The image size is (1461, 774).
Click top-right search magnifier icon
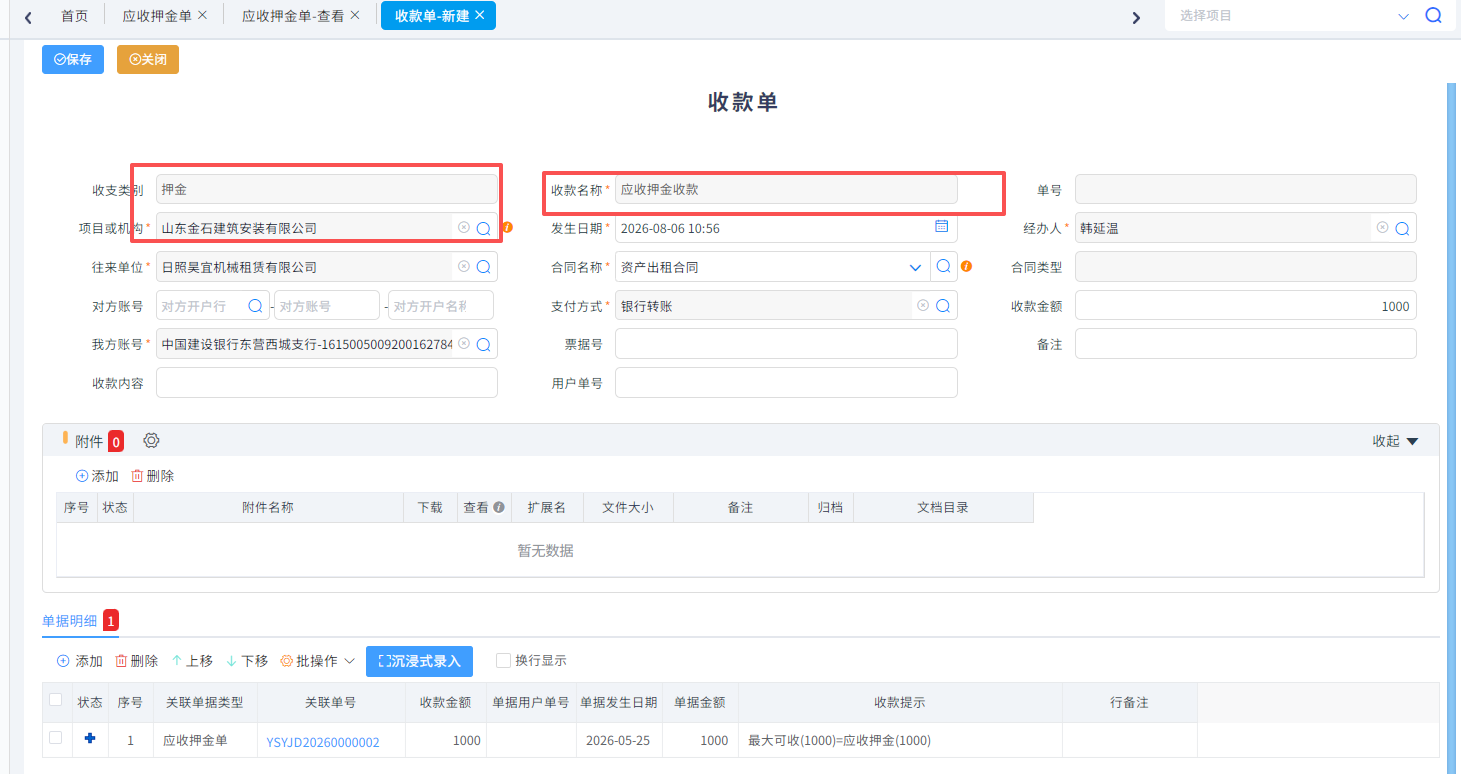[1433, 16]
